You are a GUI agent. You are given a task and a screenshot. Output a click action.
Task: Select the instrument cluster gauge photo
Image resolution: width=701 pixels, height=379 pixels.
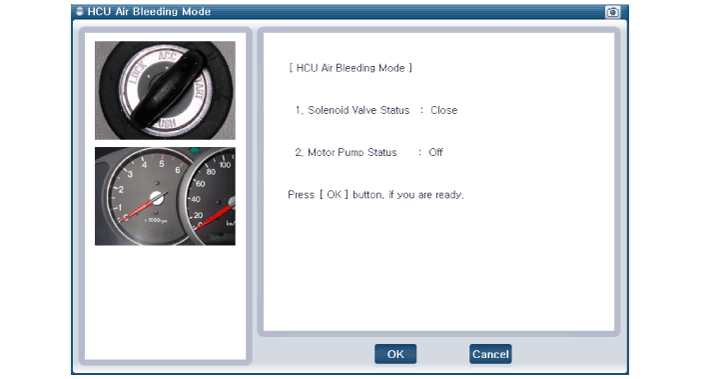pos(165,196)
